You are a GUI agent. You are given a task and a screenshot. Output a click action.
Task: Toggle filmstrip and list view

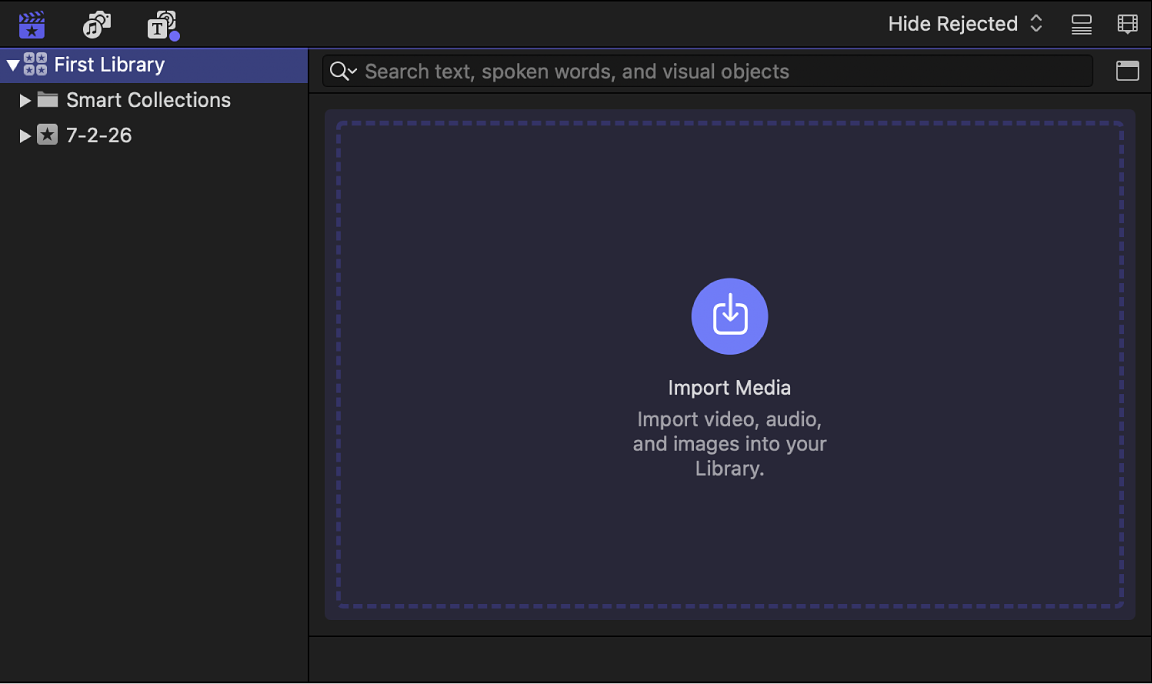pos(1081,25)
